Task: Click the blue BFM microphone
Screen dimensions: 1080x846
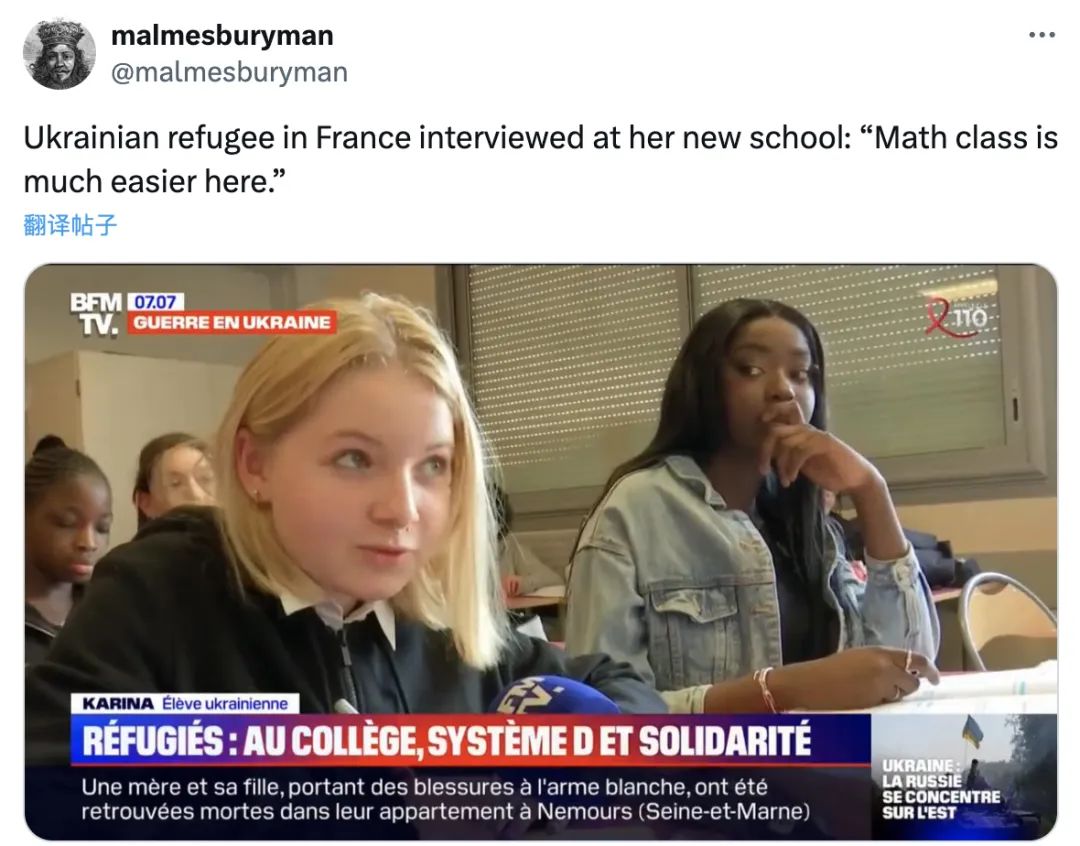Action: click(x=554, y=694)
